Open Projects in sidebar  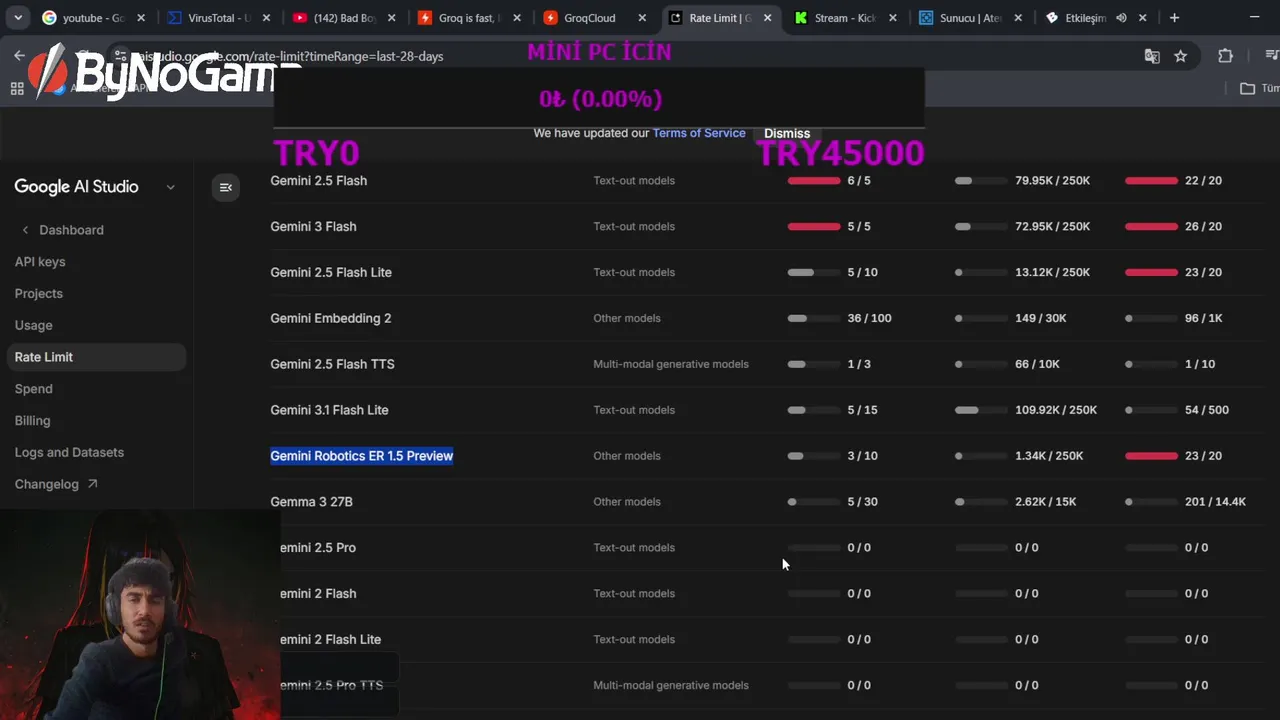(x=39, y=294)
